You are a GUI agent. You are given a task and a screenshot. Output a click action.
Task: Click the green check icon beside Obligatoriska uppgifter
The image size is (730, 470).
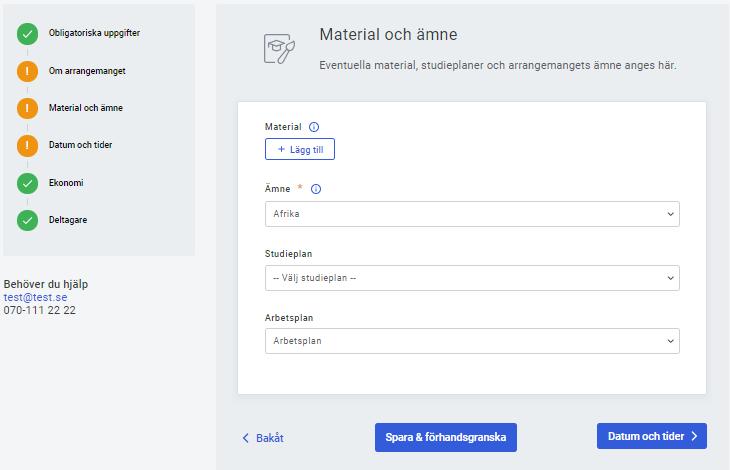(27, 34)
